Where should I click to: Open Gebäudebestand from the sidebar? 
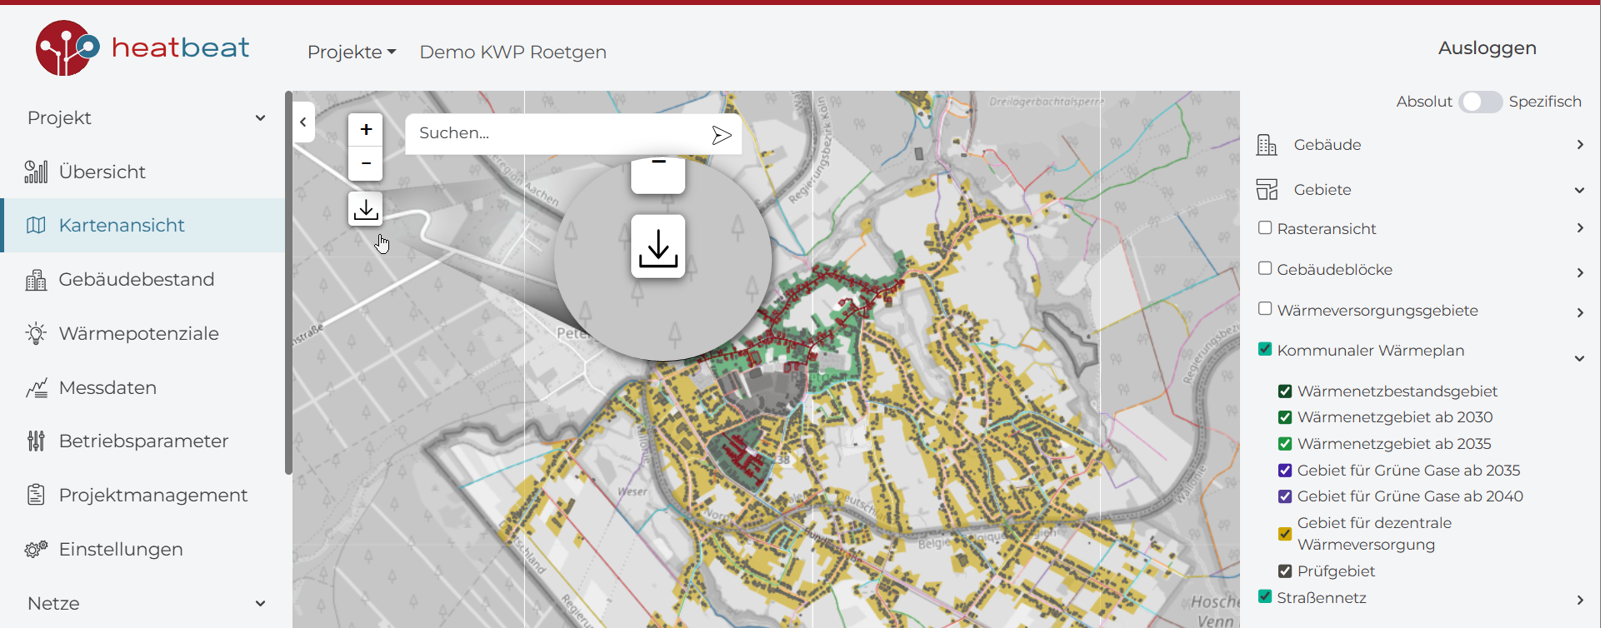point(136,280)
